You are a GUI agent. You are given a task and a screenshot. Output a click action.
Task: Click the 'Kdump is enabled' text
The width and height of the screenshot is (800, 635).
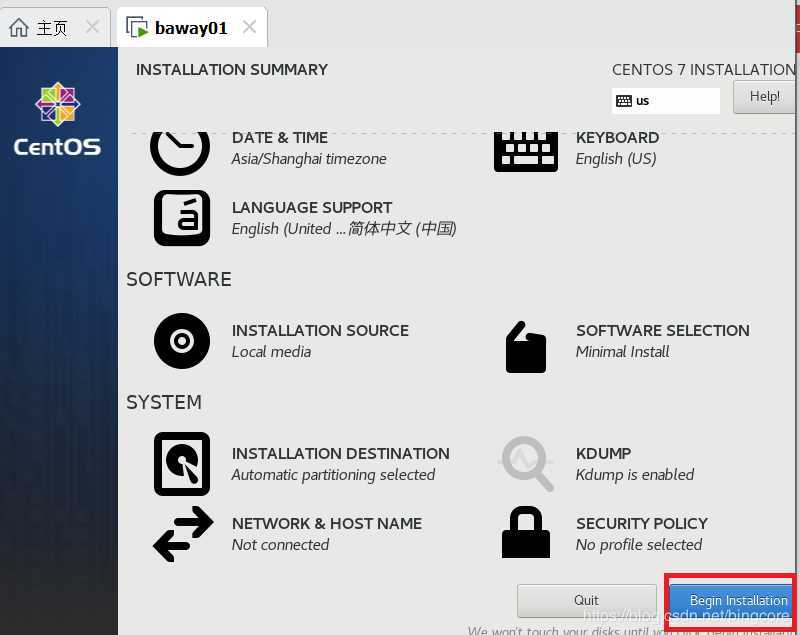(635, 475)
